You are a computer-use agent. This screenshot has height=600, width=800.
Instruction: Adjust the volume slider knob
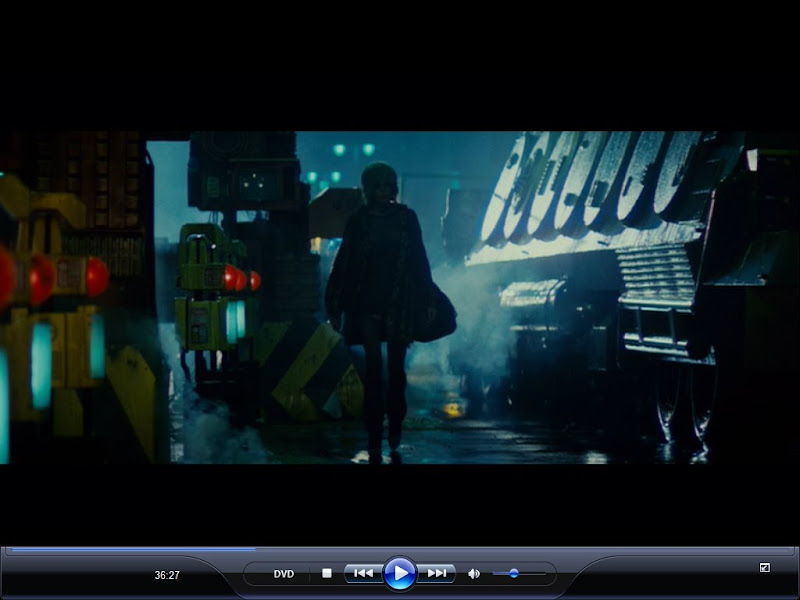point(514,573)
